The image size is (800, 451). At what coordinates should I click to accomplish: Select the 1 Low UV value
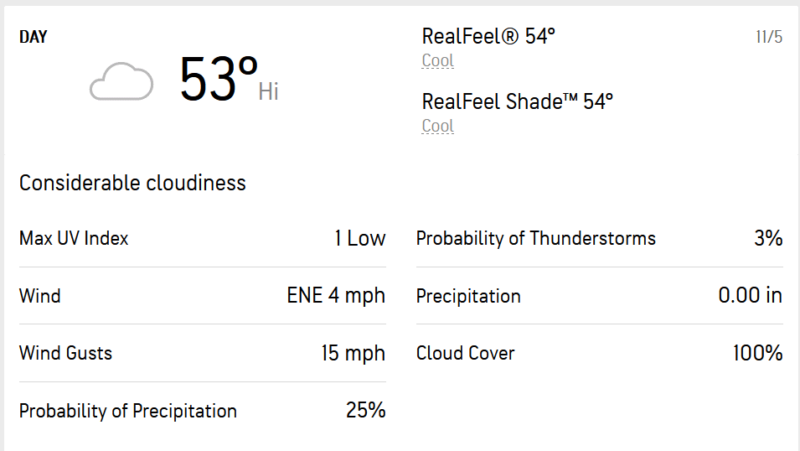click(360, 238)
